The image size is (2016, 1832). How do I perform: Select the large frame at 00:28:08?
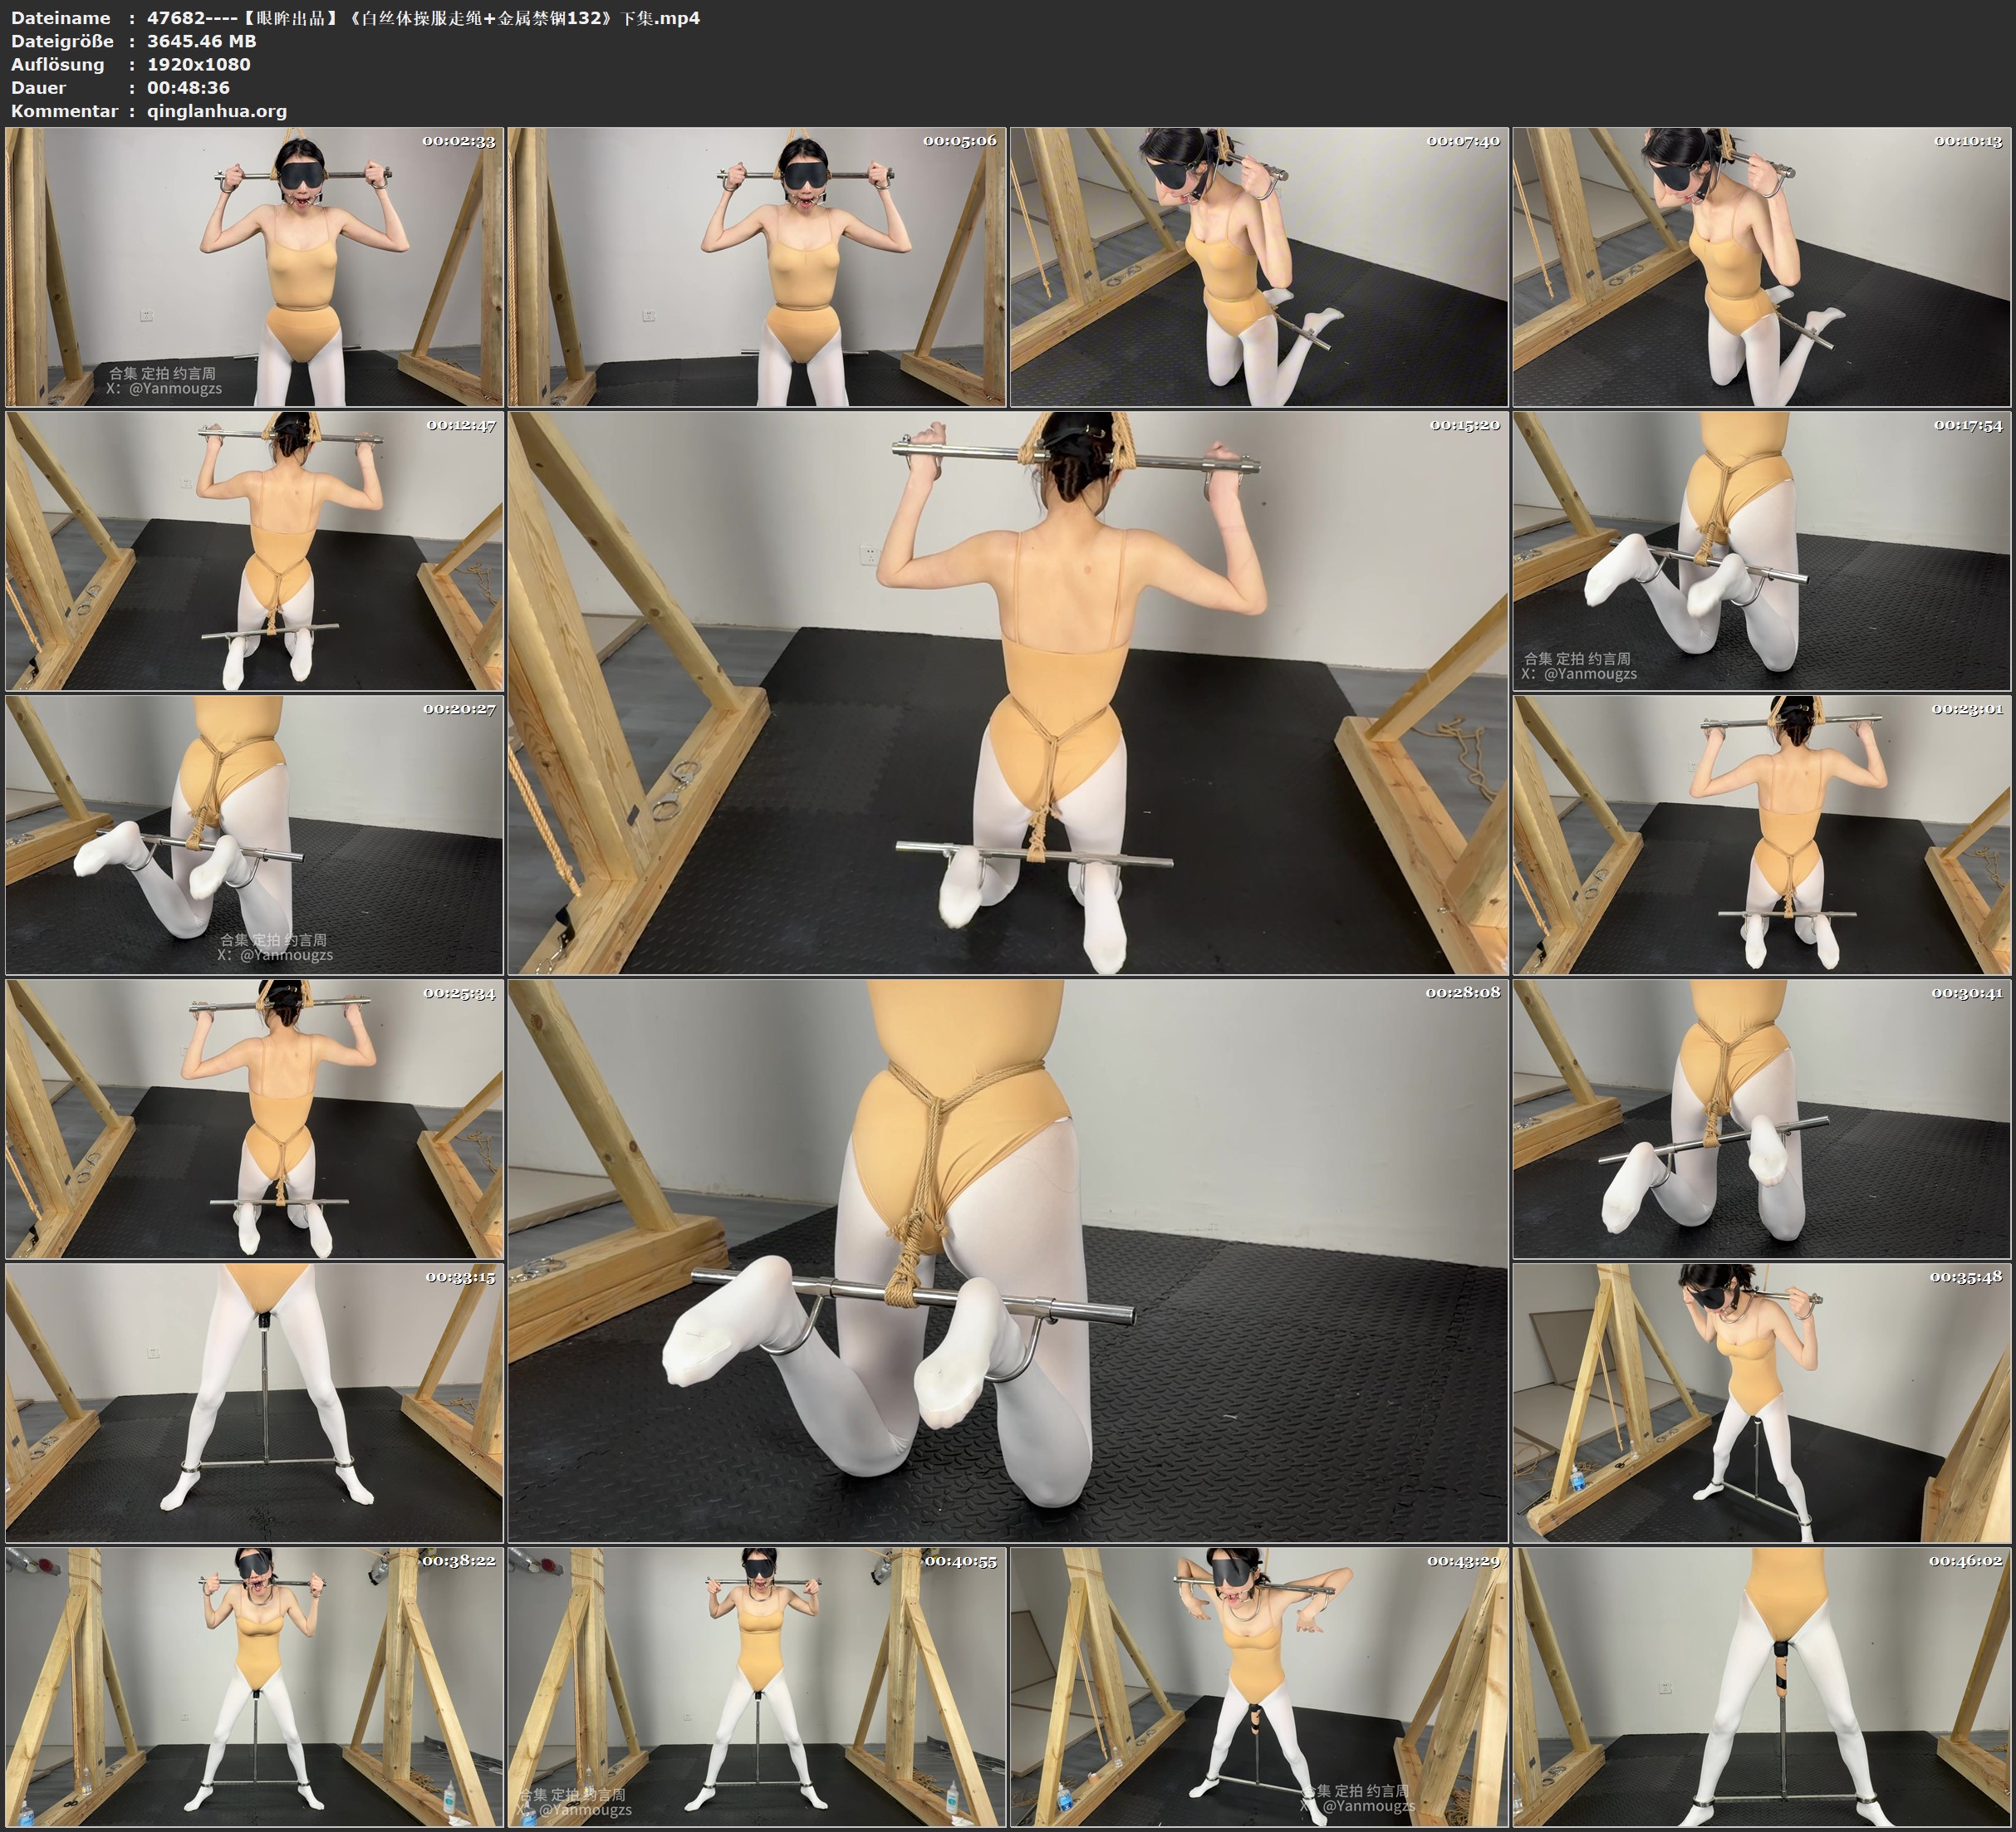coord(1007,1261)
